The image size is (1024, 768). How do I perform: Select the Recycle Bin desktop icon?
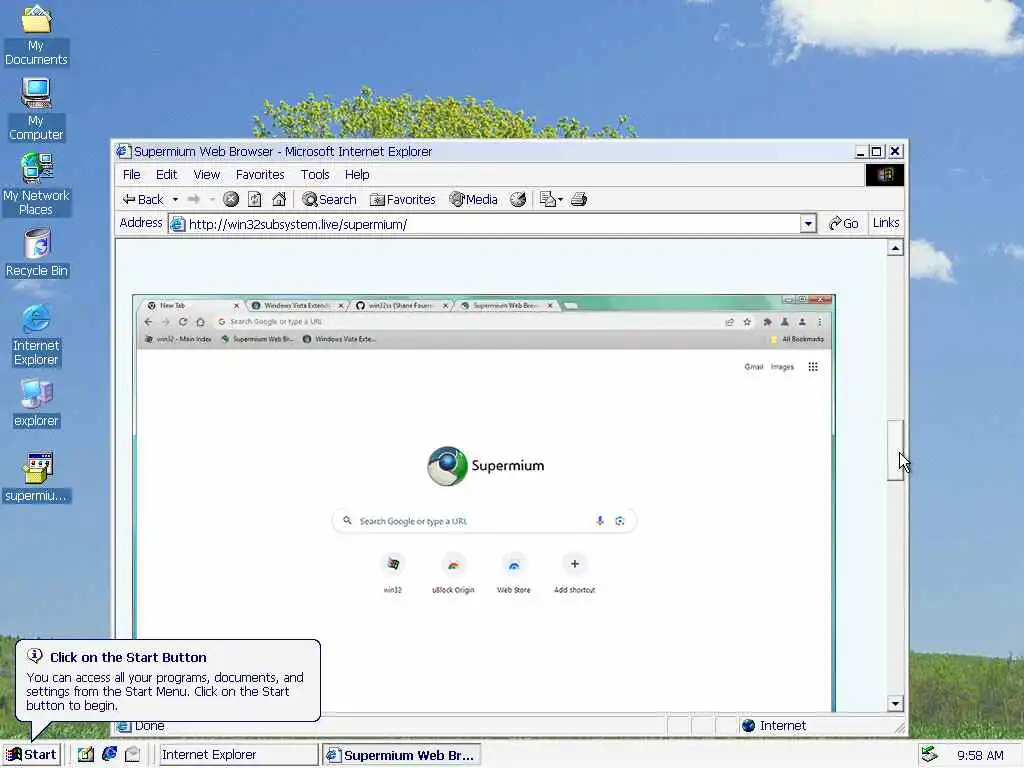37,253
